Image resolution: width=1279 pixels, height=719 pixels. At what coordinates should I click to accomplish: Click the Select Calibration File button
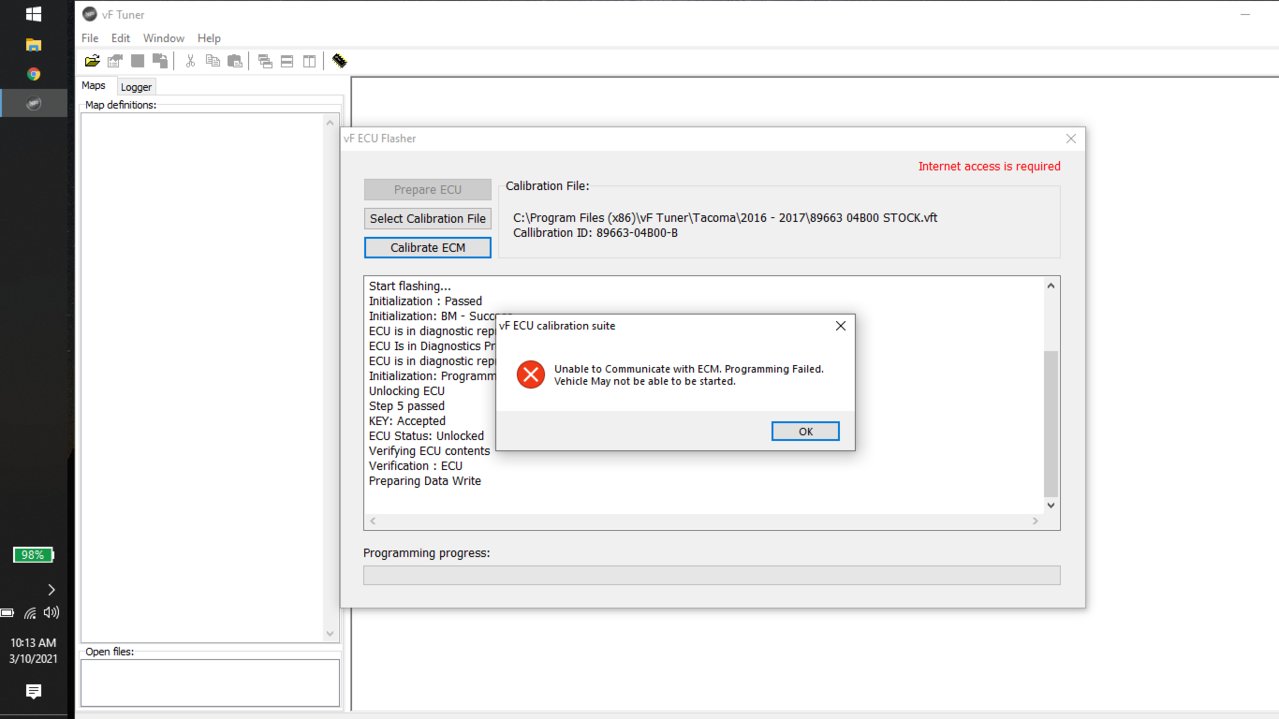(427, 218)
